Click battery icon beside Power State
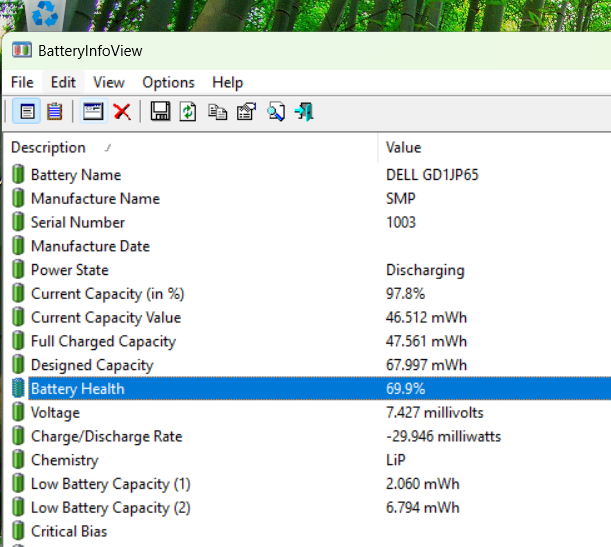The height and width of the screenshot is (547, 611). (18, 269)
